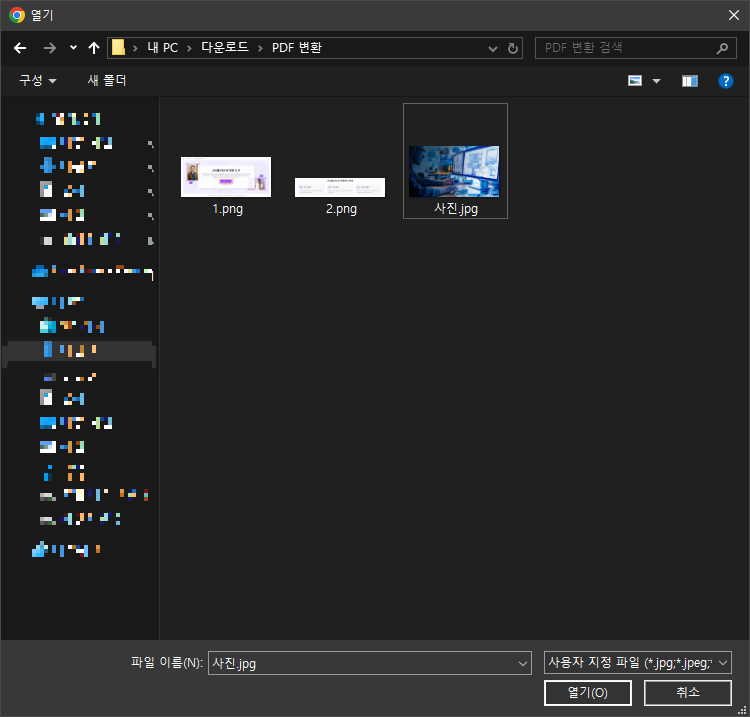
Task: Select the 1.png thumbnail
Action: click(226, 176)
